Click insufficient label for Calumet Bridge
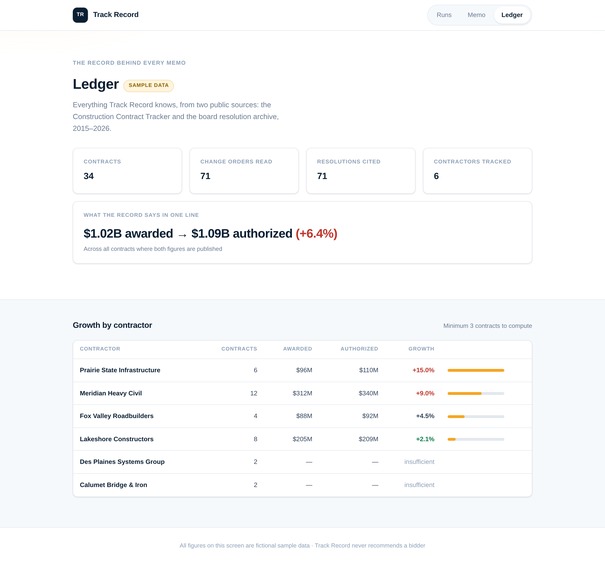This screenshot has height=573, width=605. 419,485
